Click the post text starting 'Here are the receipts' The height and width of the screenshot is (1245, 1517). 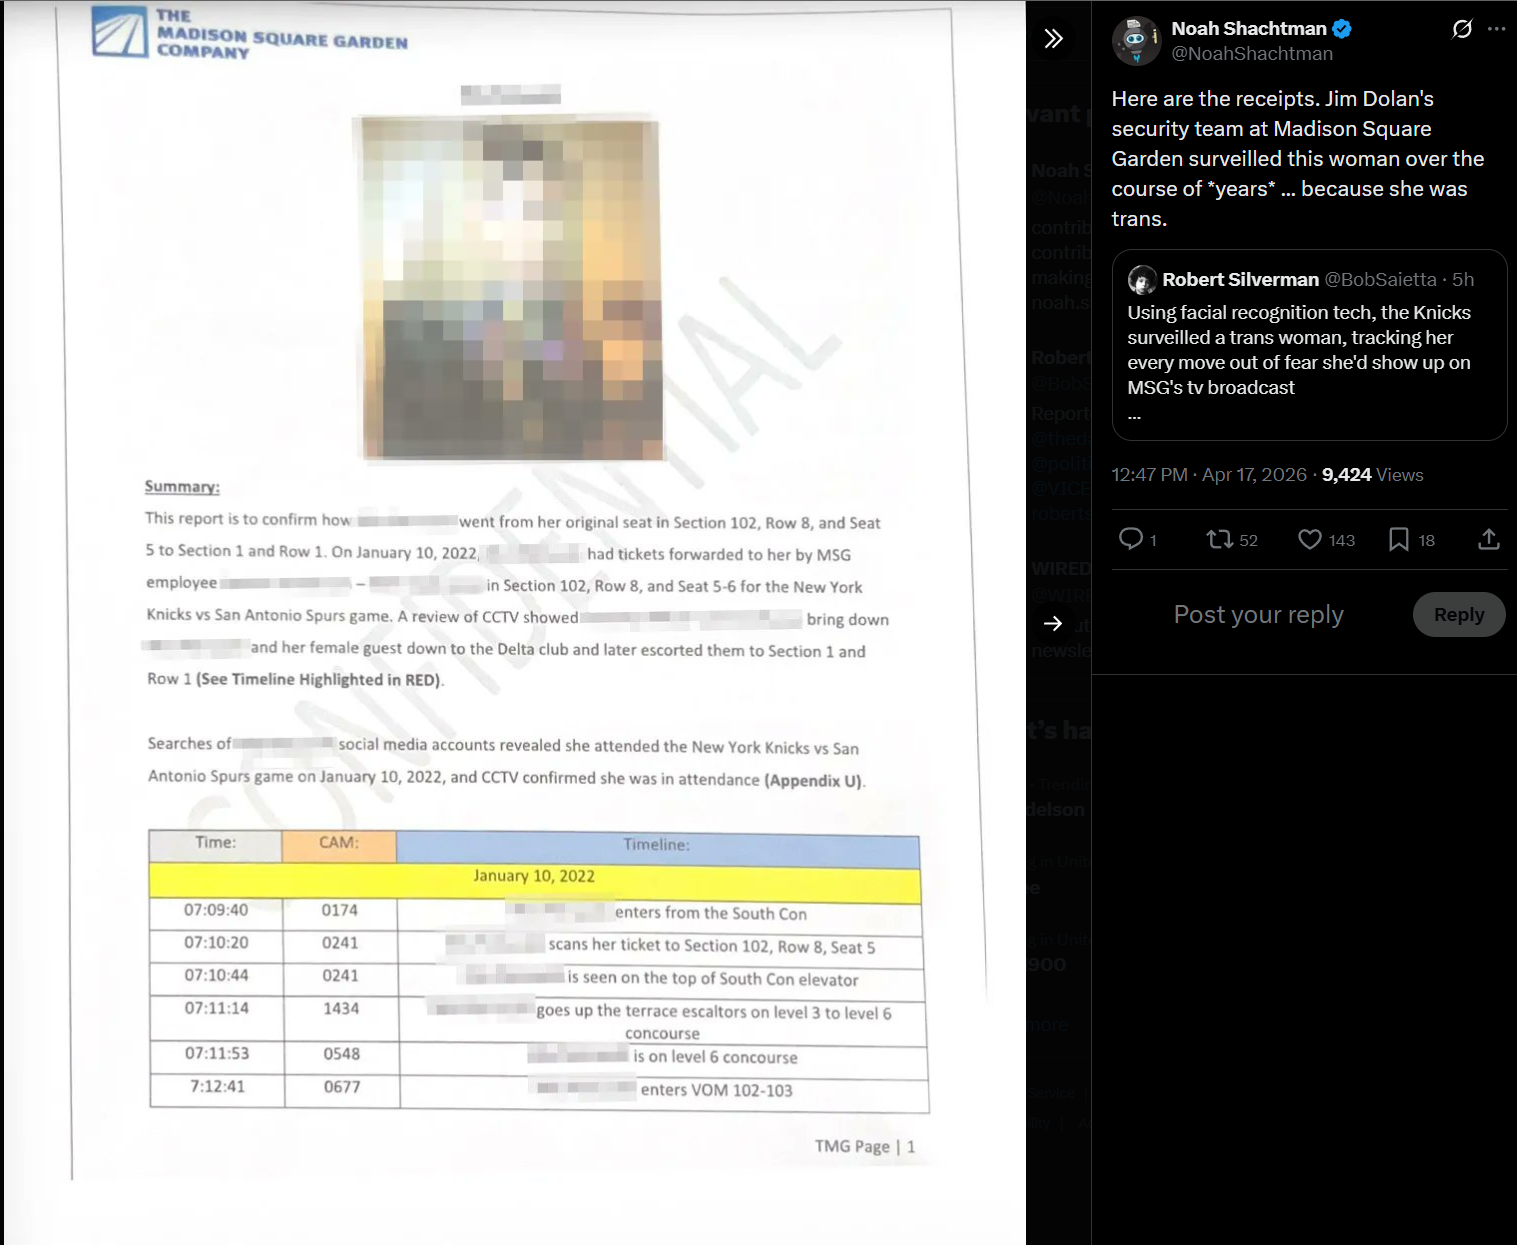click(1298, 159)
